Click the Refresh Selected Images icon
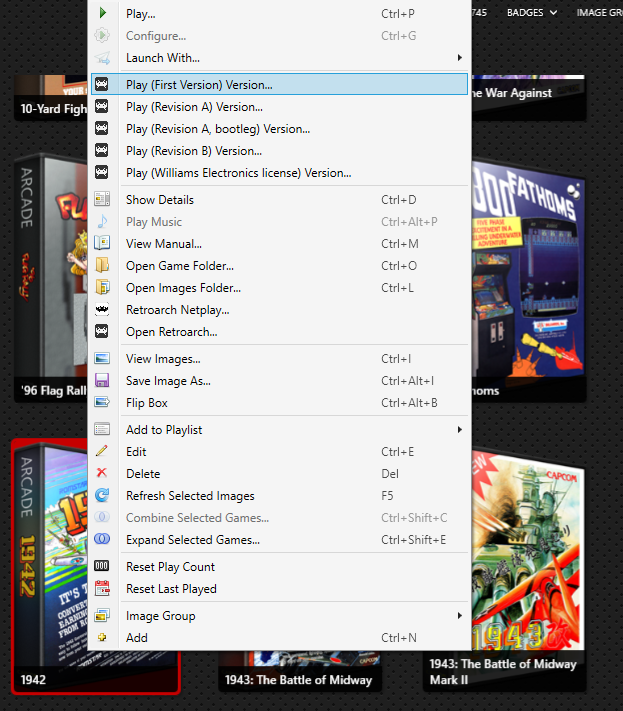623x711 pixels. click(102, 495)
